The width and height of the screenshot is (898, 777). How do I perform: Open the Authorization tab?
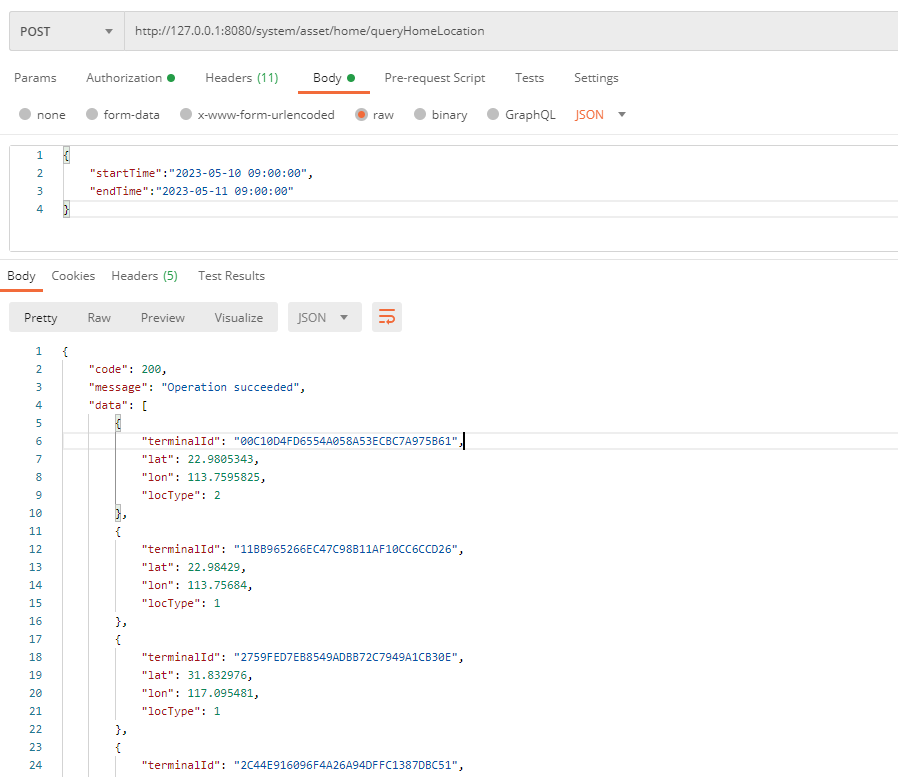click(x=130, y=78)
